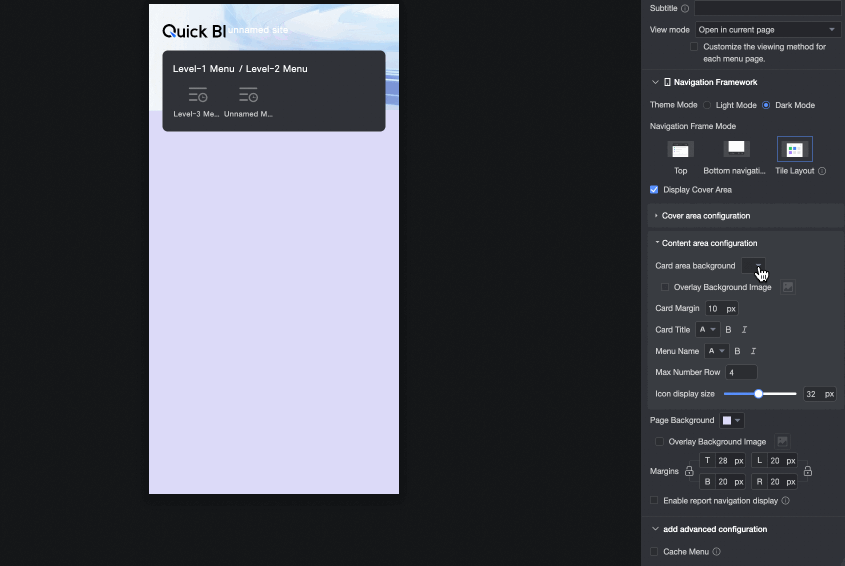Screen dimensions: 845x566
Task: Select Light Mode theme
Action: click(707, 105)
